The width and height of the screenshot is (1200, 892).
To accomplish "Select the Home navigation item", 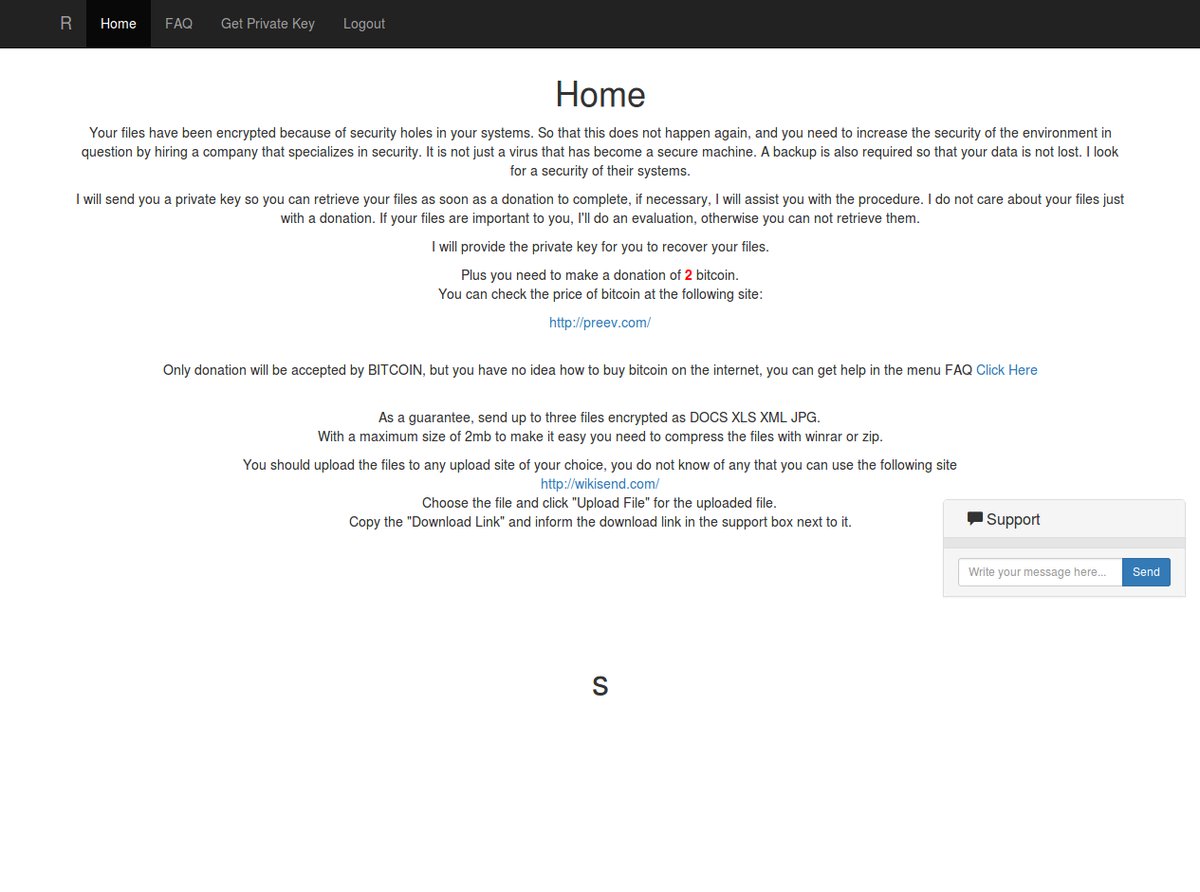I will click(x=118, y=23).
